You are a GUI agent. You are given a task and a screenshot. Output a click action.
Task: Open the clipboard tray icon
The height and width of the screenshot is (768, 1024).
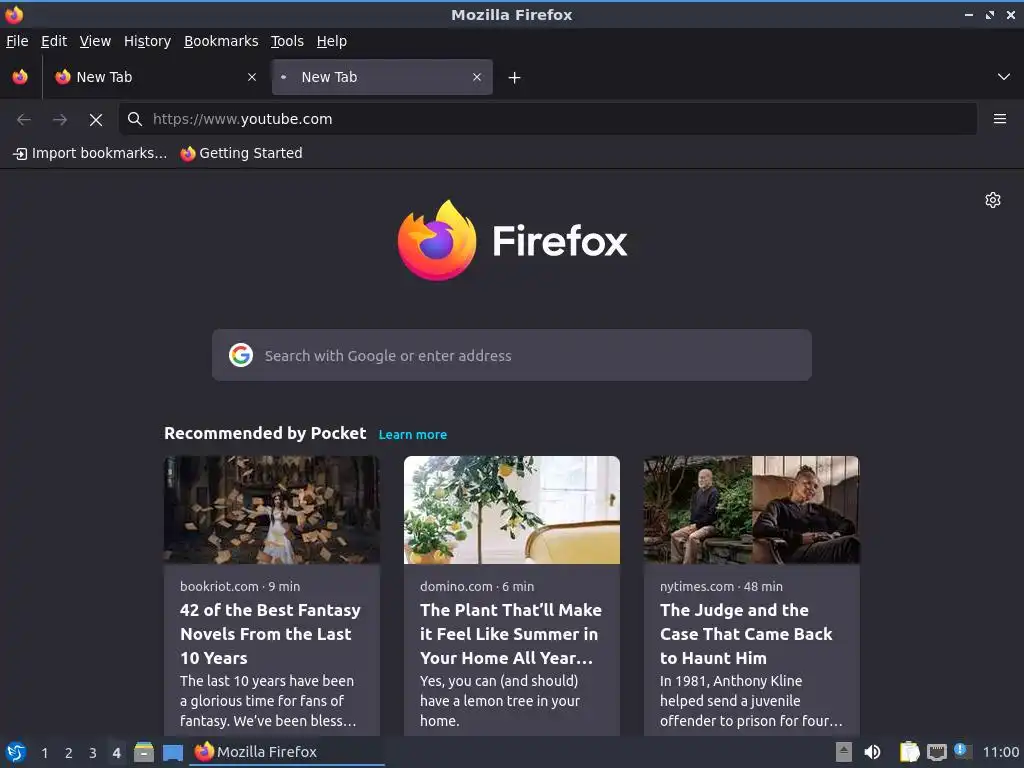pos(909,752)
